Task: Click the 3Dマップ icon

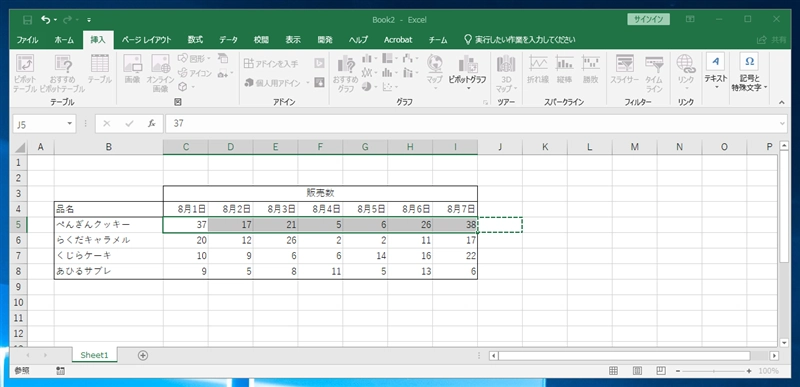Action: tap(506, 73)
